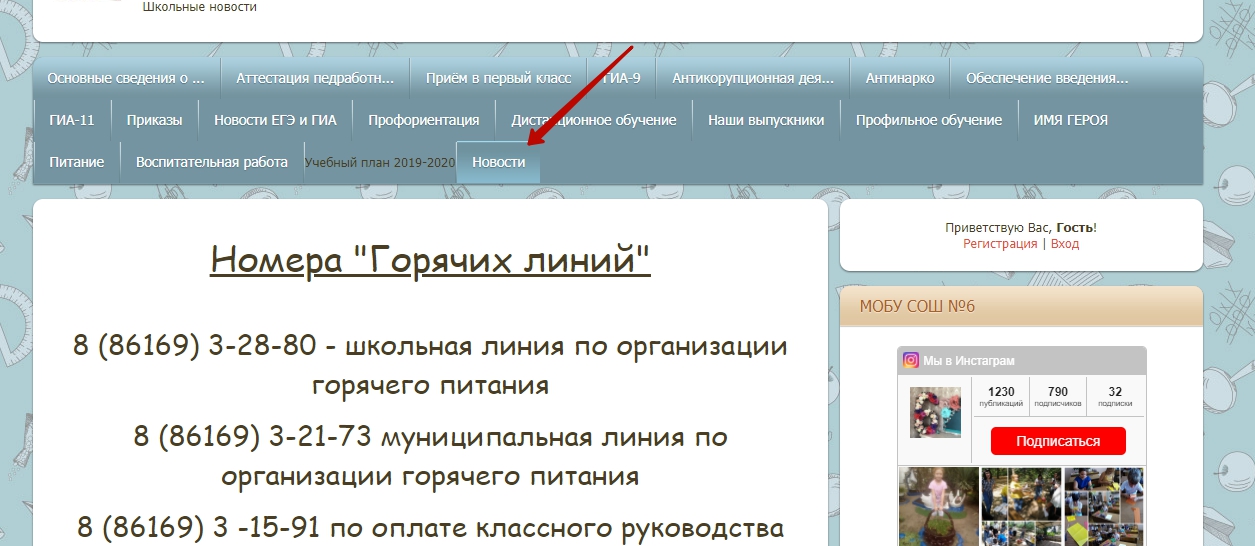Navigate to Профориентация section
This screenshot has width=1255, height=546.
pyautogui.click(x=424, y=120)
